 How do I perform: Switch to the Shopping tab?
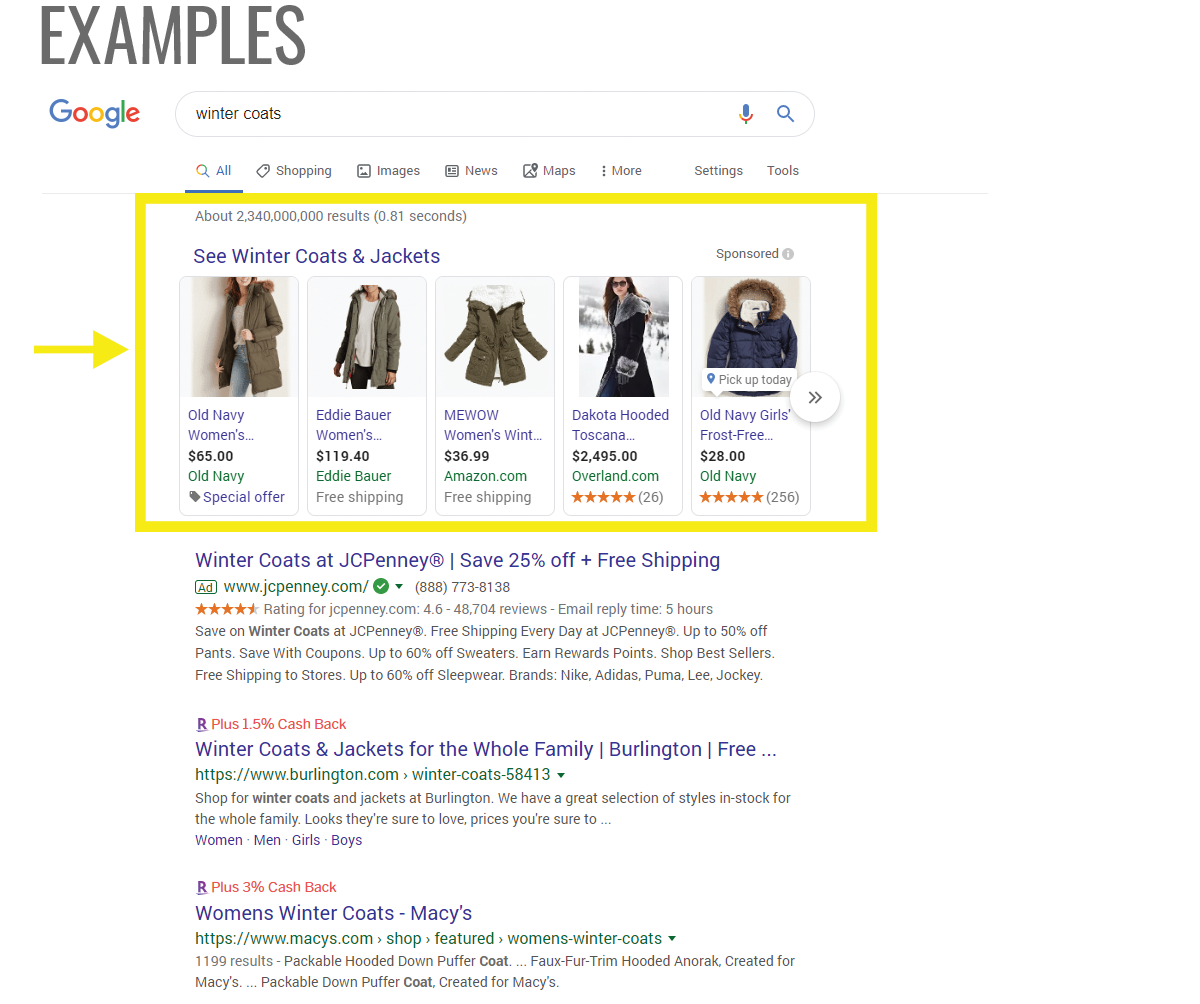click(294, 171)
